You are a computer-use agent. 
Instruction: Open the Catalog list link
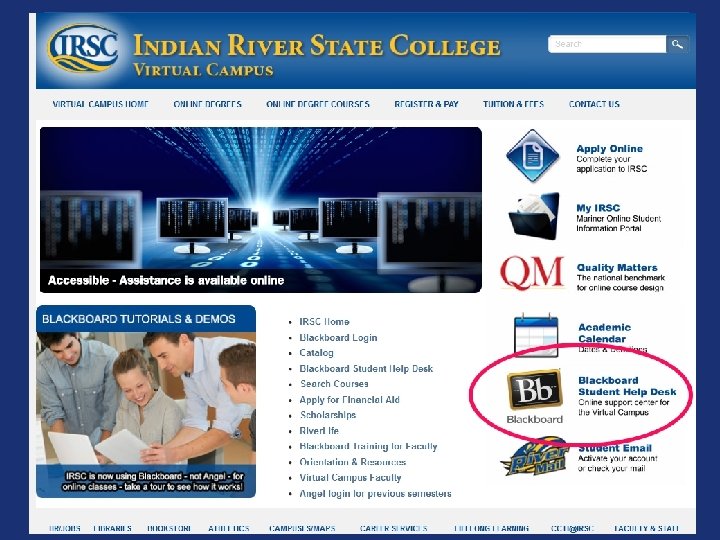pyautogui.click(x=316, y=353)
